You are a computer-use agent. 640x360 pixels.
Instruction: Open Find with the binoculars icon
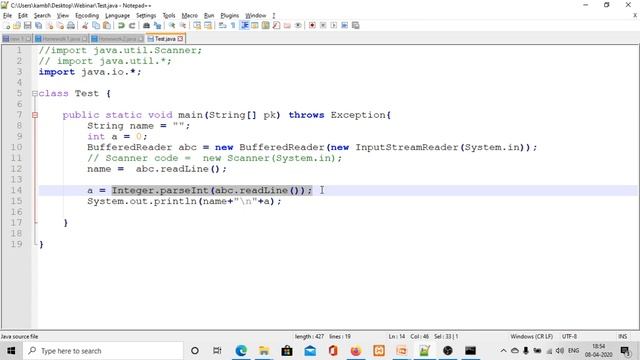[147, 25]
